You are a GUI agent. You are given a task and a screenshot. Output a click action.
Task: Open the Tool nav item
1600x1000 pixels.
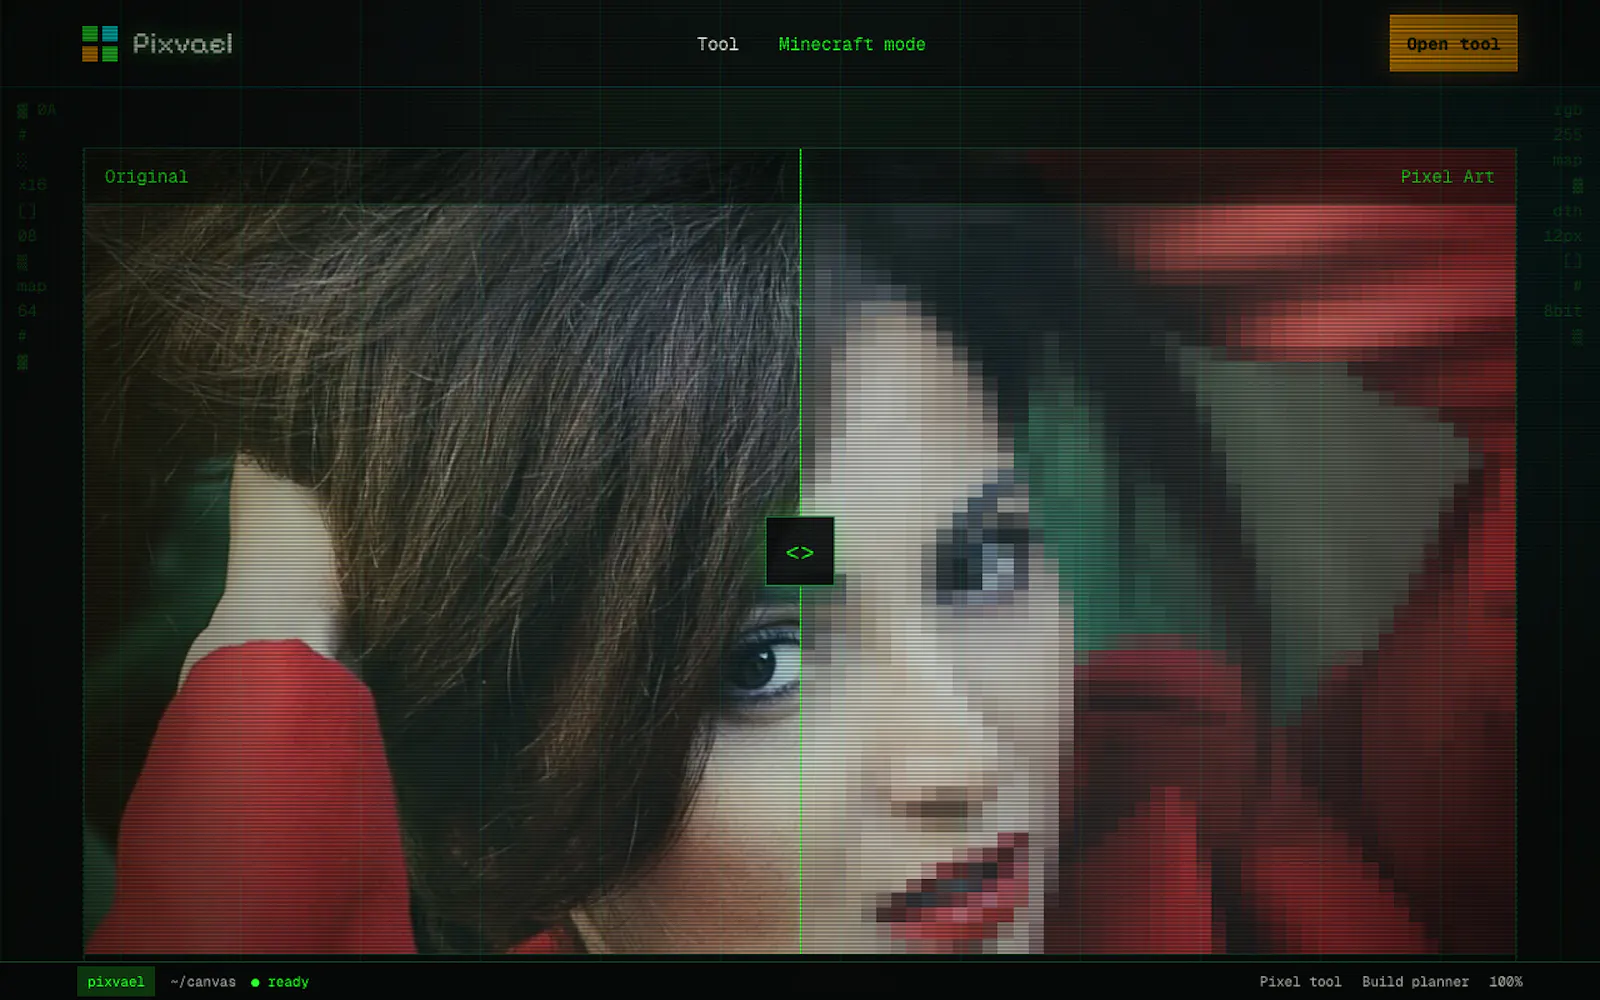pos(717,44)
